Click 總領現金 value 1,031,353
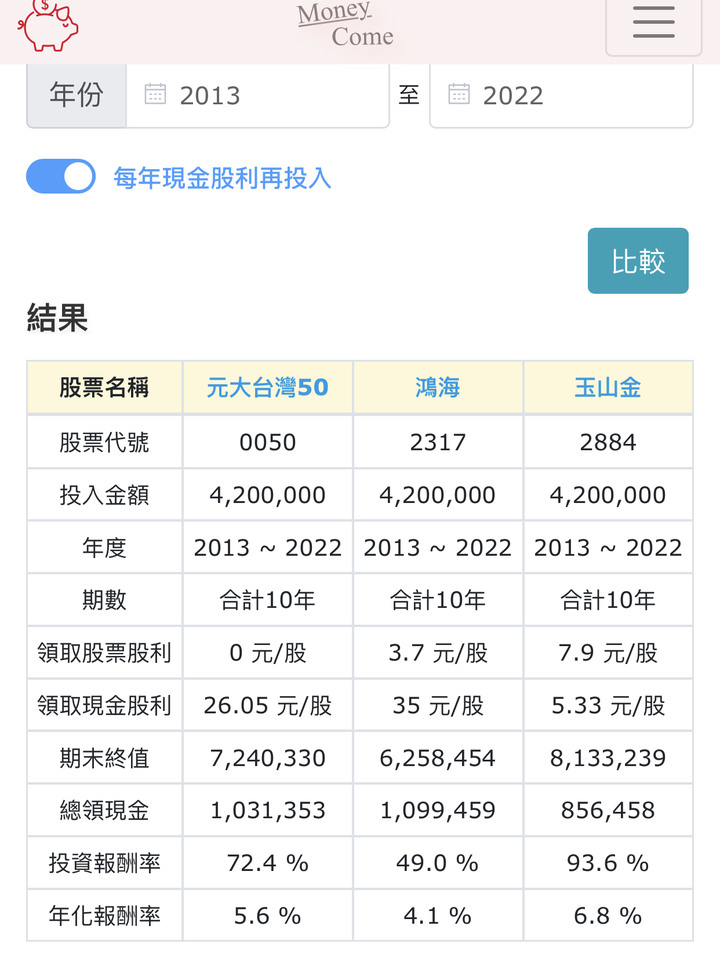720x966 pixels. tap(267, 810)
